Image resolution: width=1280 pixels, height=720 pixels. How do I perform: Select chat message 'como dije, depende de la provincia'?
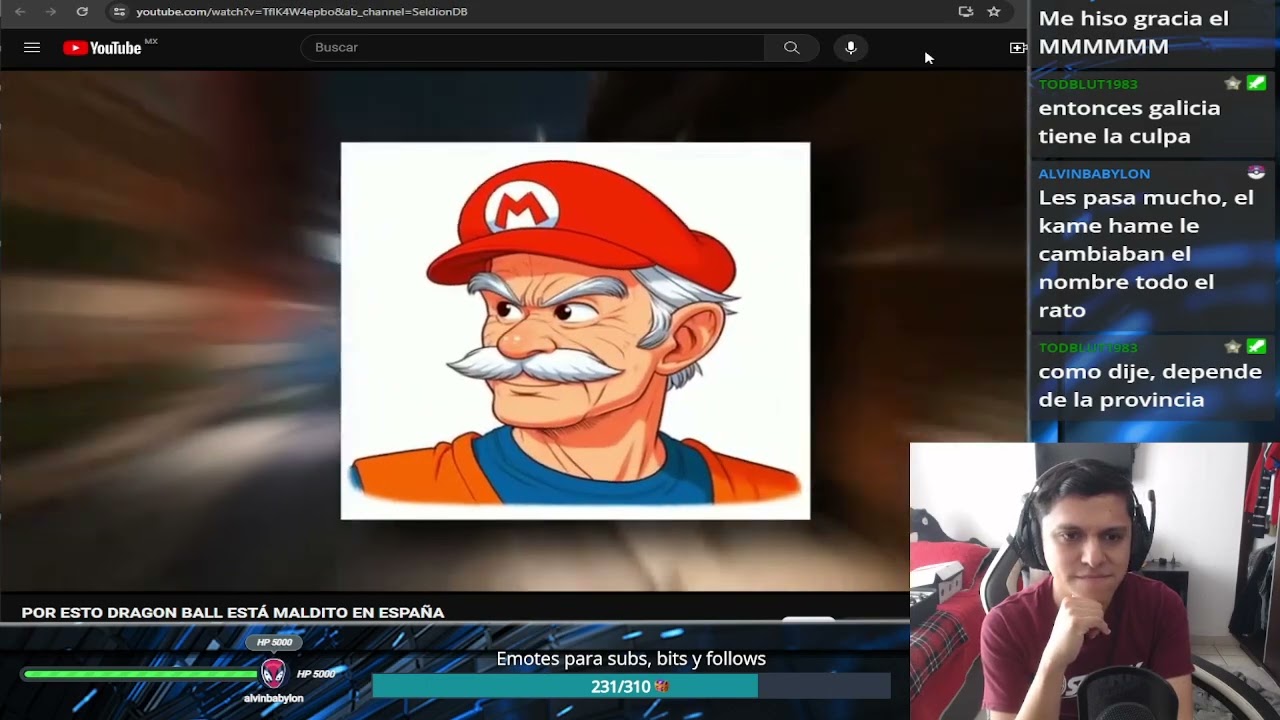tap(1150, 385)
